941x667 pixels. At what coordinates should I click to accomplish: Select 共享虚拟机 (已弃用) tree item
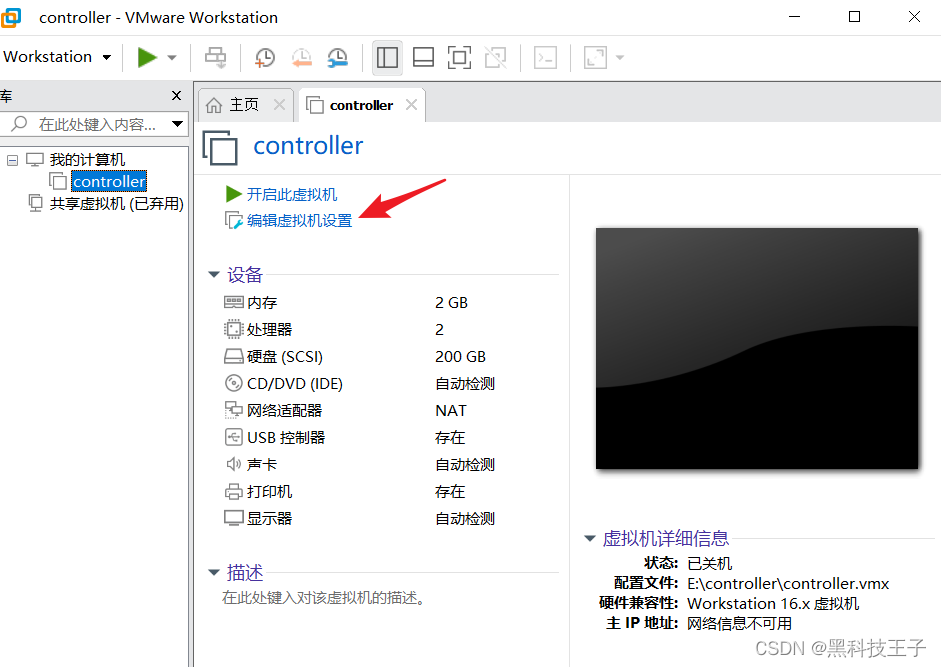point(116,204)
